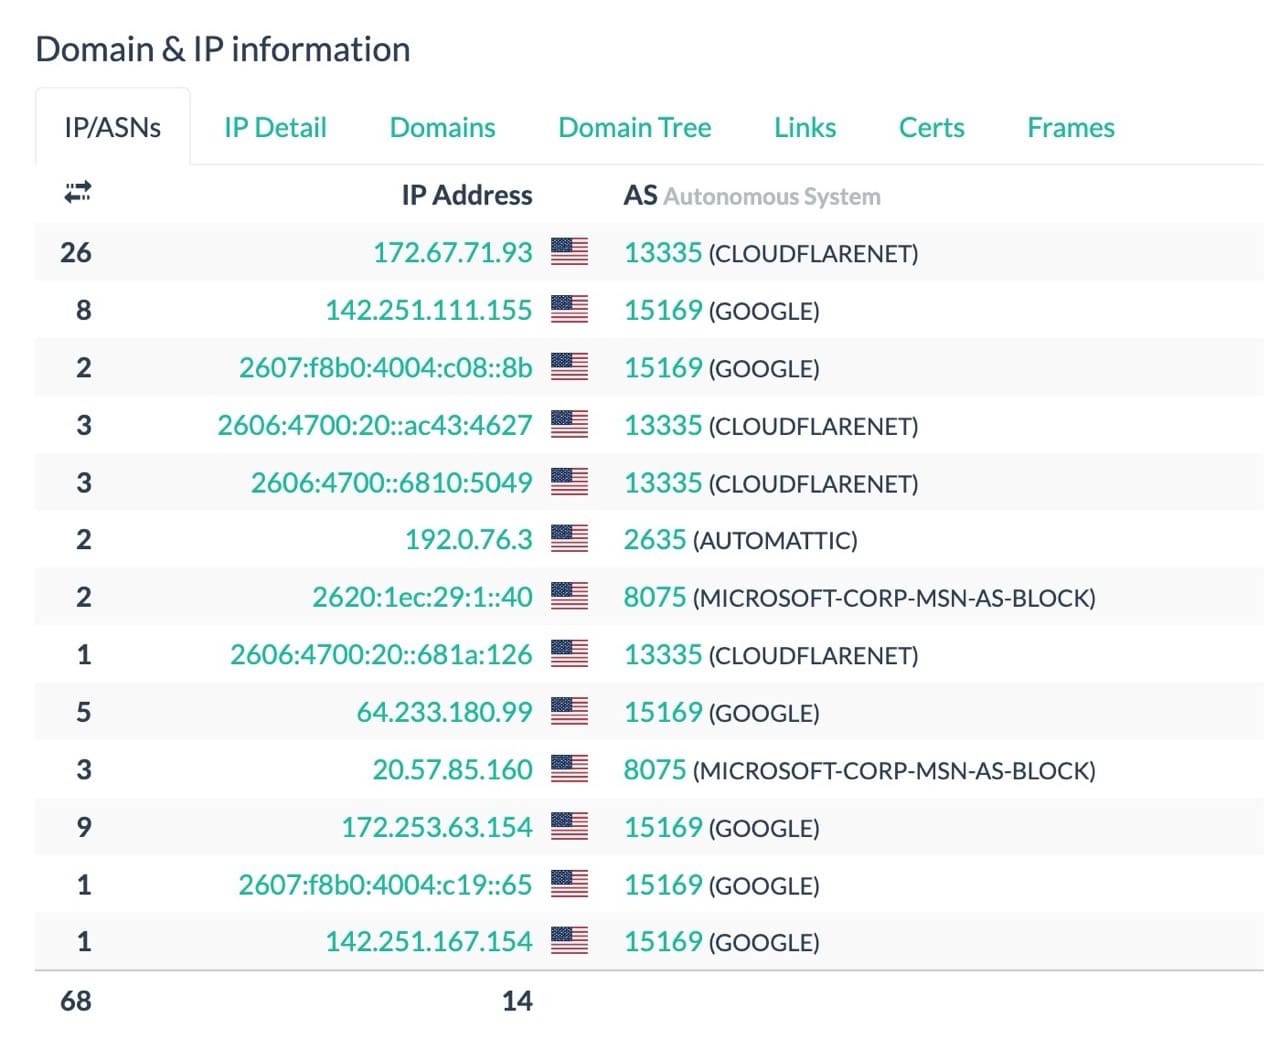Open ASN 15169 in the 142.251.167.154 row
The width and height of the screenshot is (1280, 1060).
[x=663, y=942]
